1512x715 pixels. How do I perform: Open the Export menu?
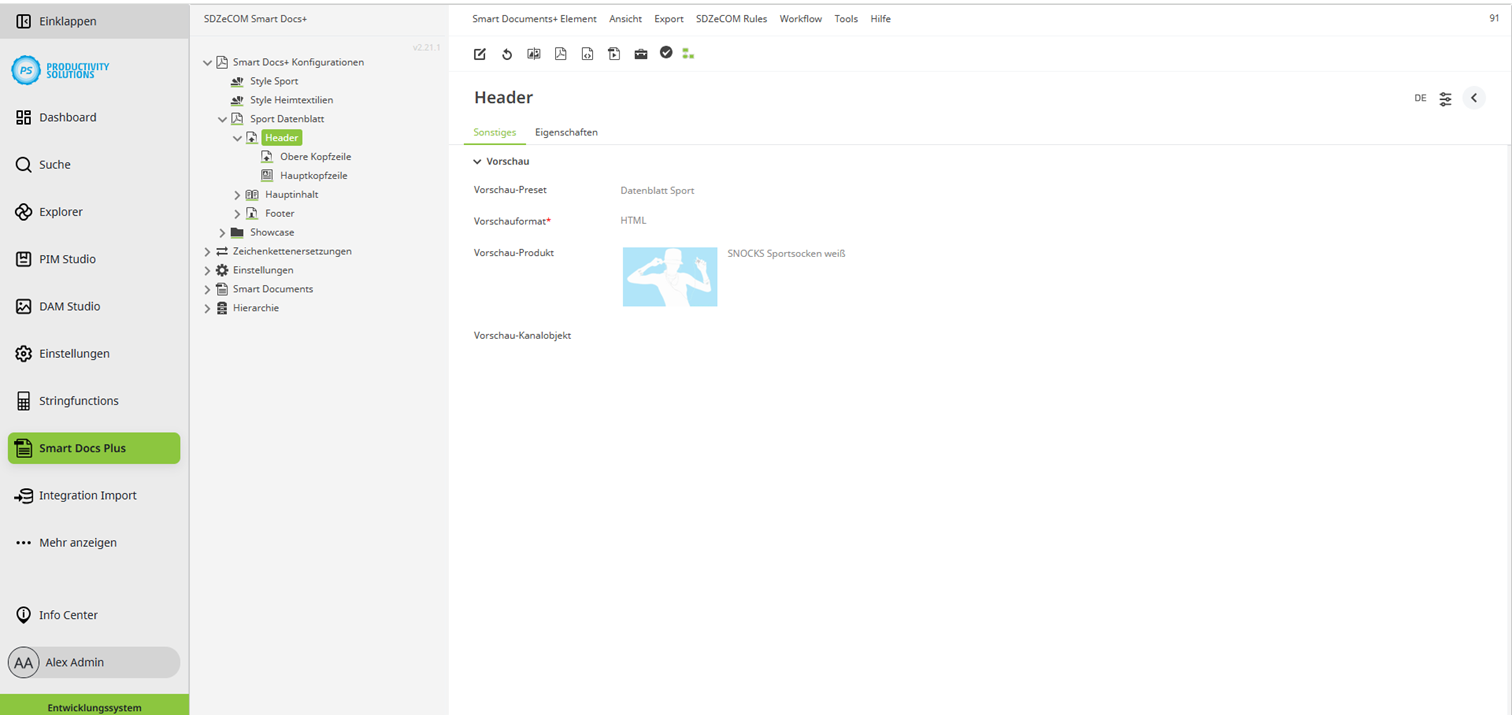669,19
